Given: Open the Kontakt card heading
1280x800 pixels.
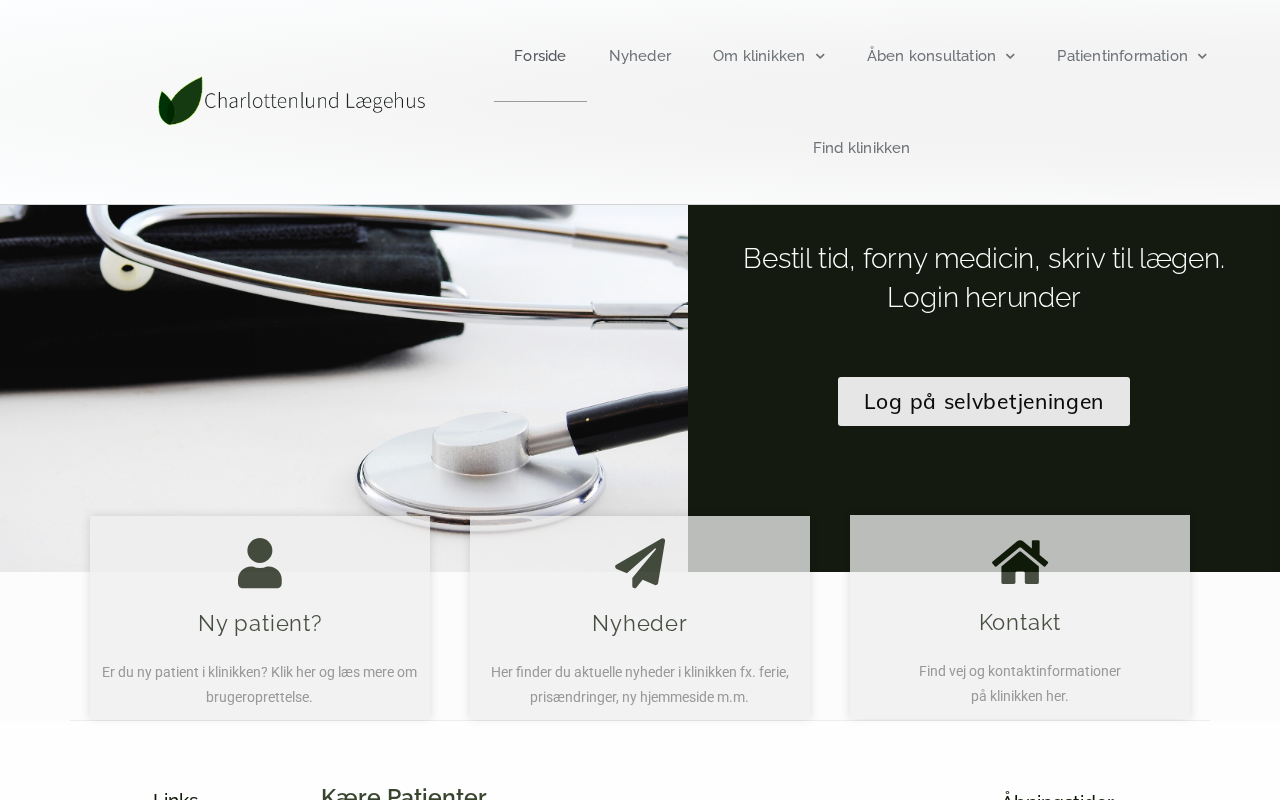Looking at the screenshot, I should (x=1020, y=622).
